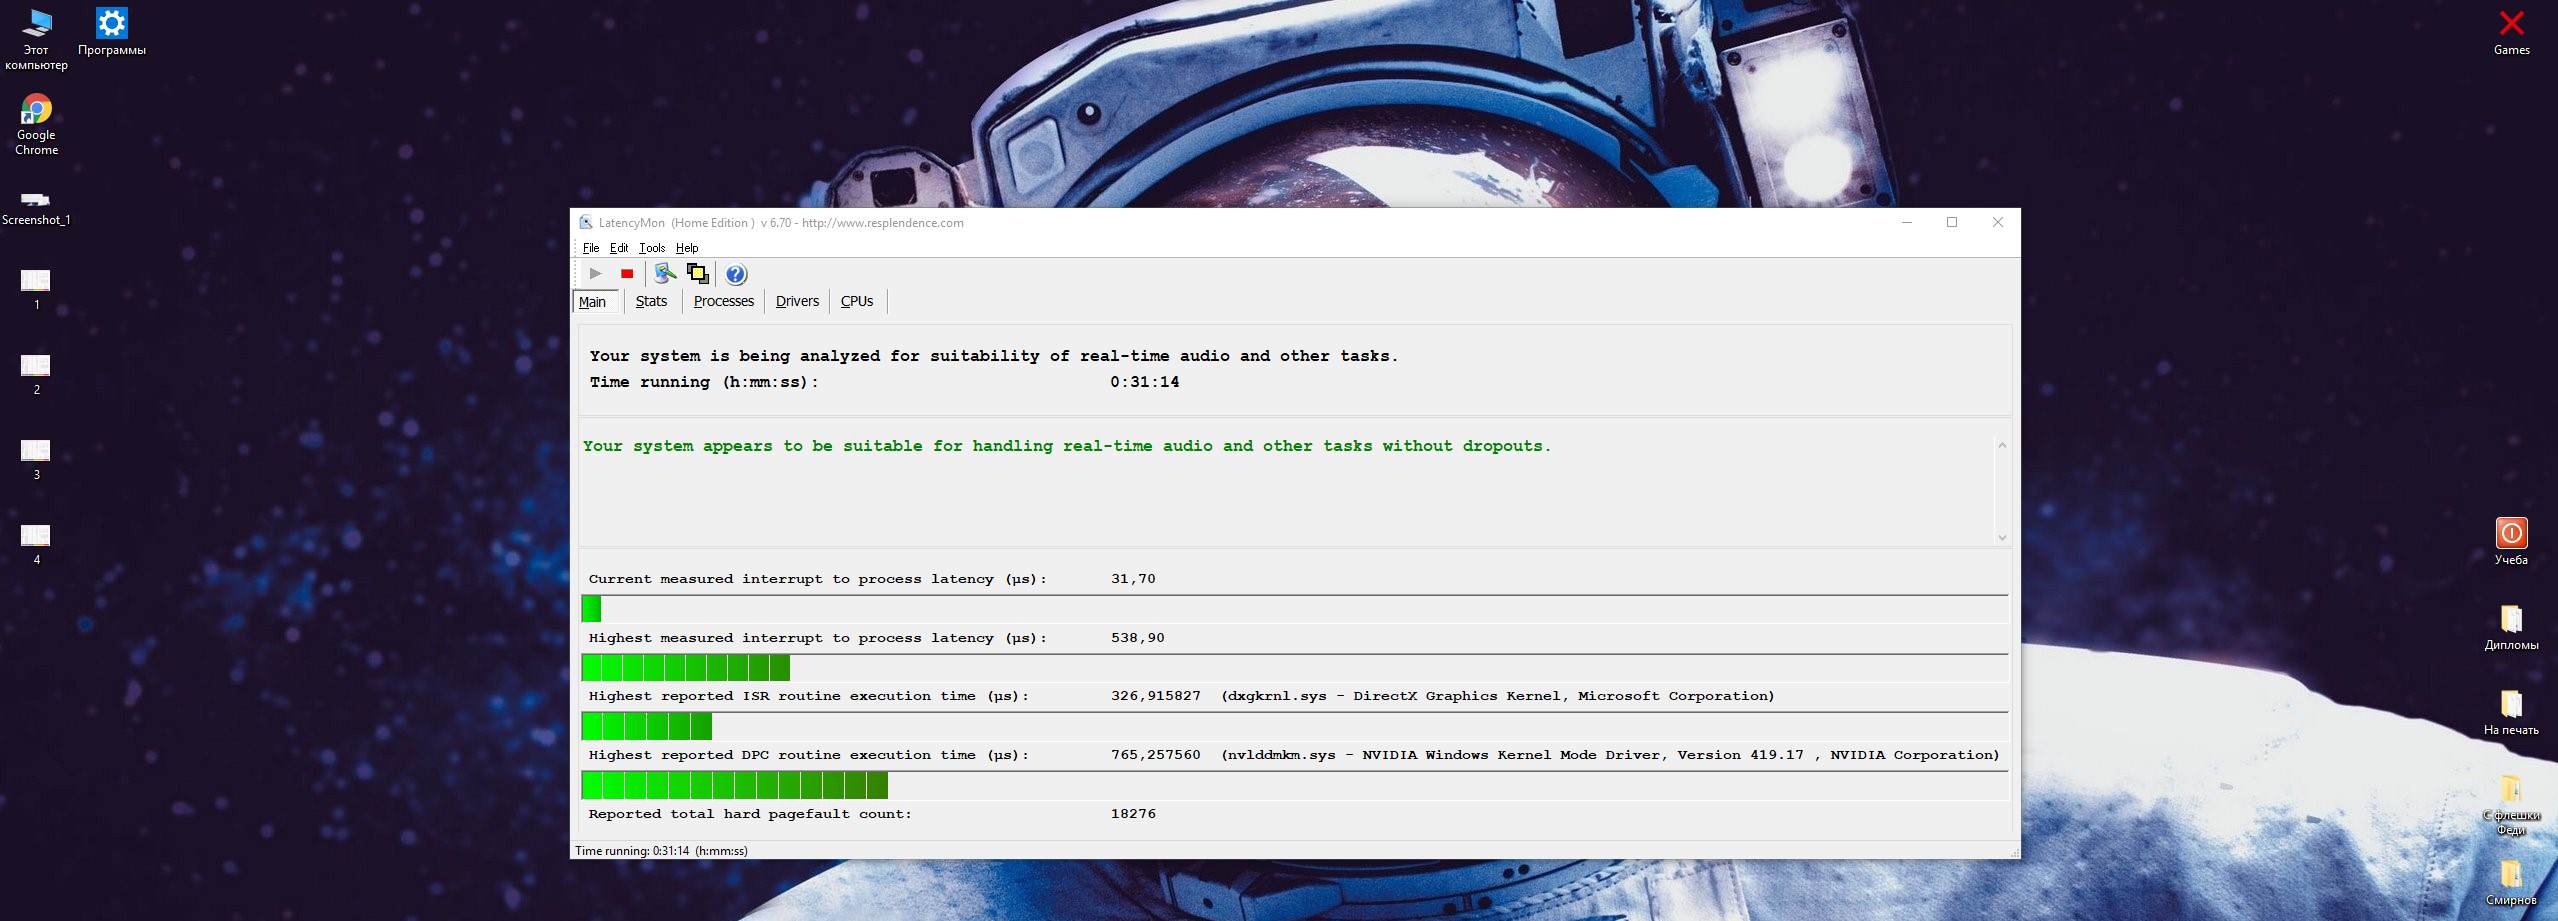2558x921 pixels.
Task: Open the Edit menu
Action: pos(619,248)
